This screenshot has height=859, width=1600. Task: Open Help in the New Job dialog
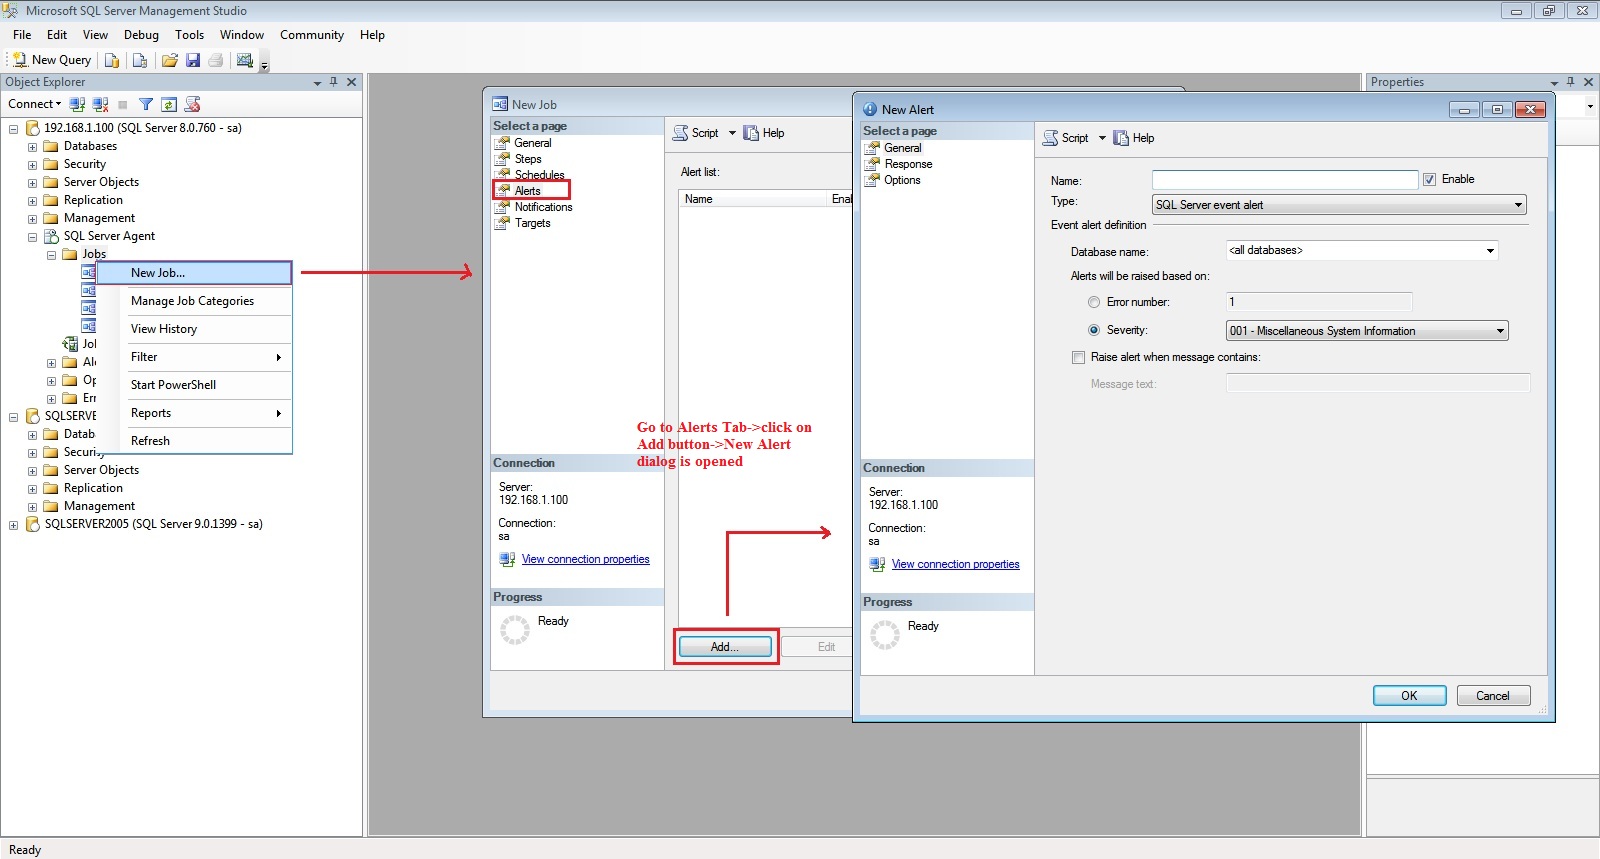[764, 133]
